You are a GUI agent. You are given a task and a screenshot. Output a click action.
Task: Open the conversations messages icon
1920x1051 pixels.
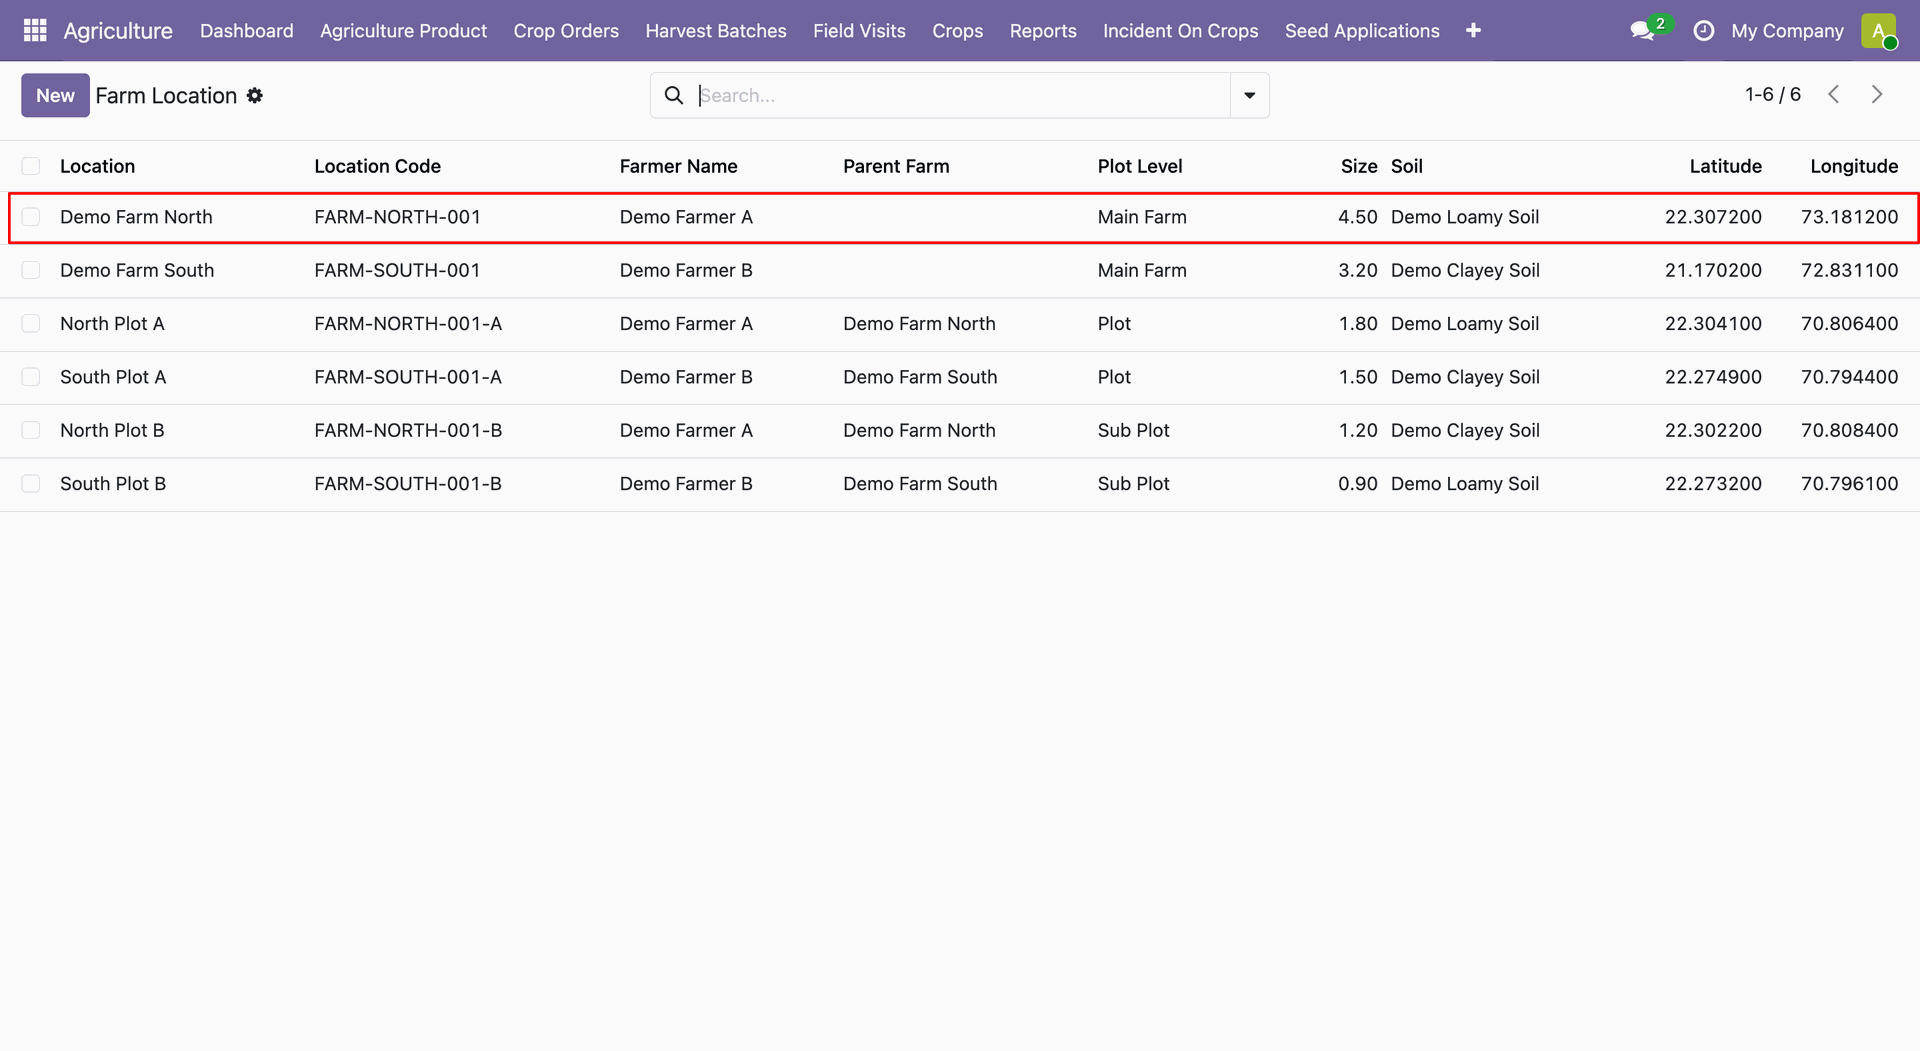(x=1642, y=31)
